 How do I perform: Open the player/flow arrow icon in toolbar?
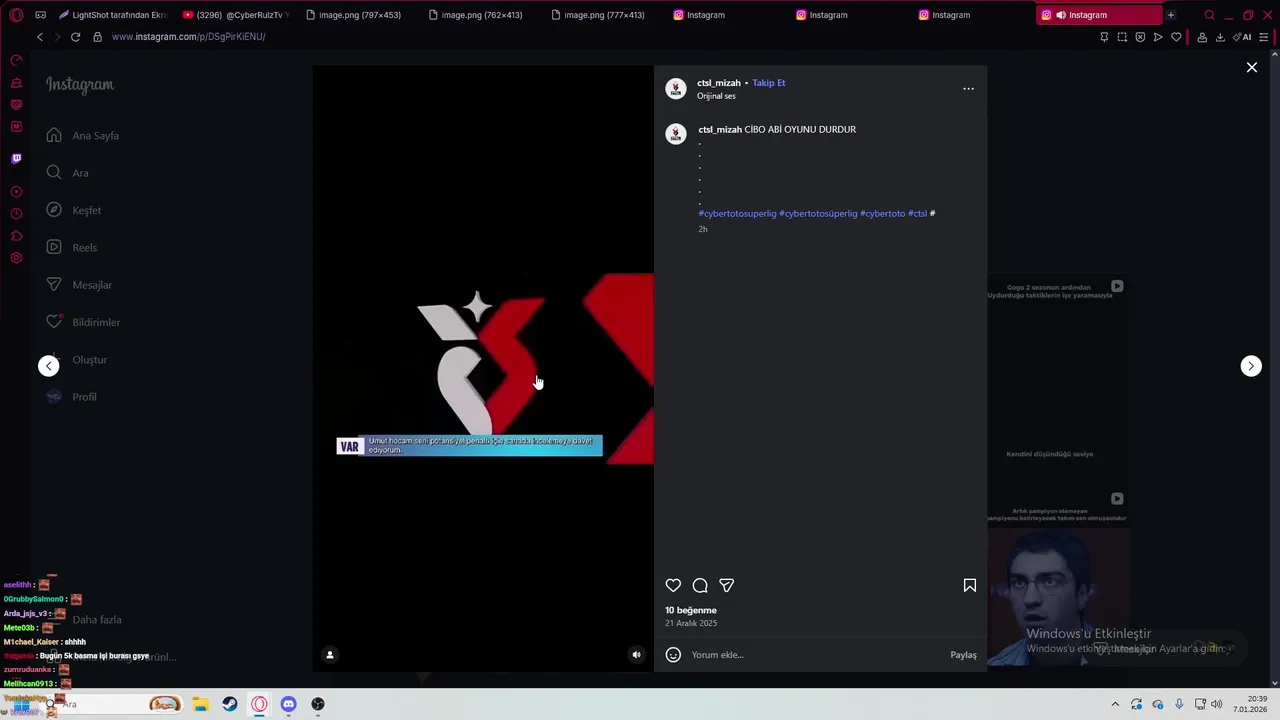pyautogui.click(x=1158, y=37)
